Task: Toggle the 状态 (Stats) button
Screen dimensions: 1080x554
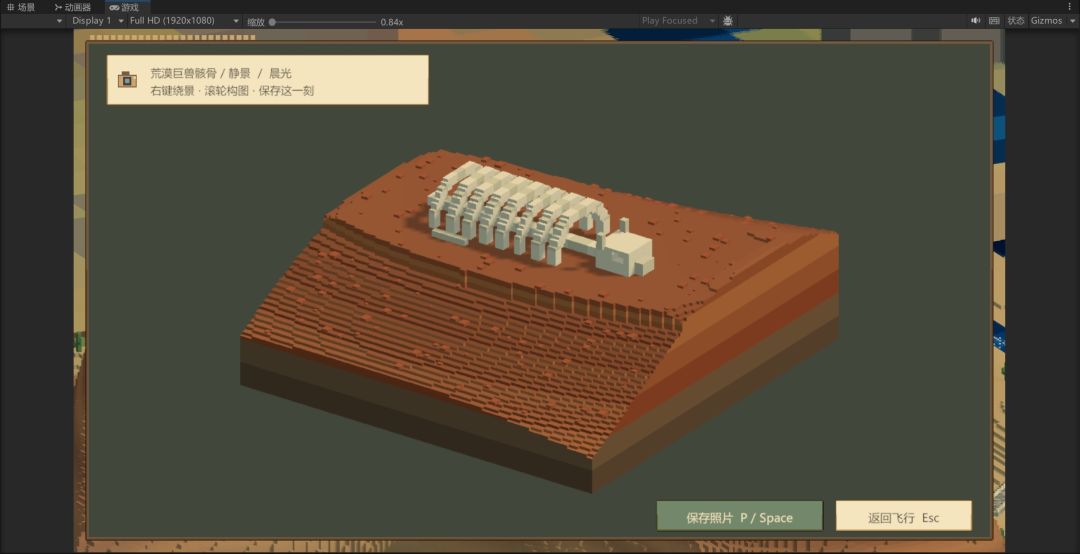Action: pyautogui.click(x=1016, y=21)
